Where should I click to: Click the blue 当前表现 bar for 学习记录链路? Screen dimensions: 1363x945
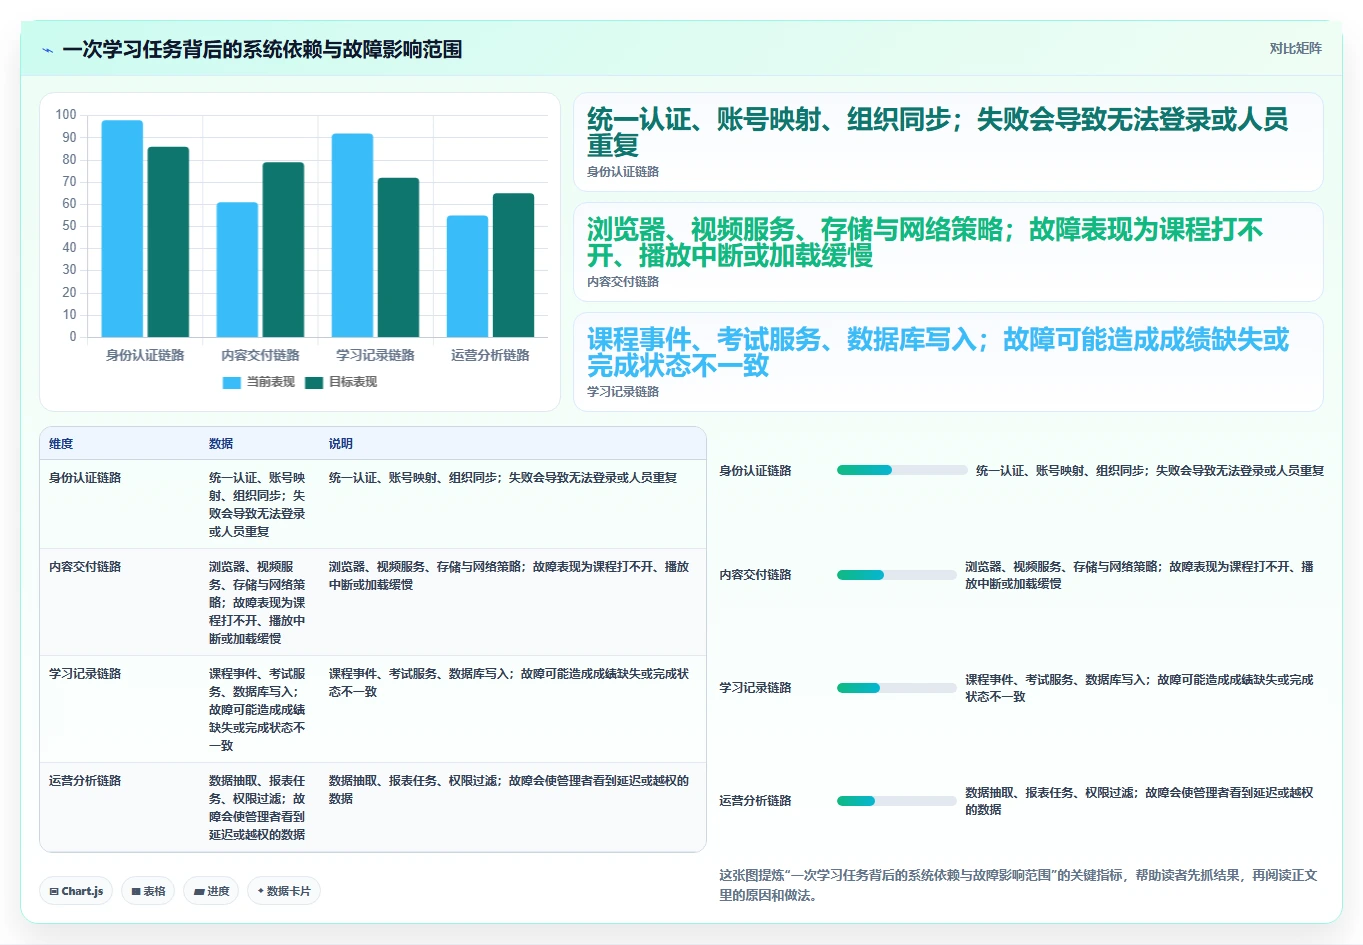[352, 235]
